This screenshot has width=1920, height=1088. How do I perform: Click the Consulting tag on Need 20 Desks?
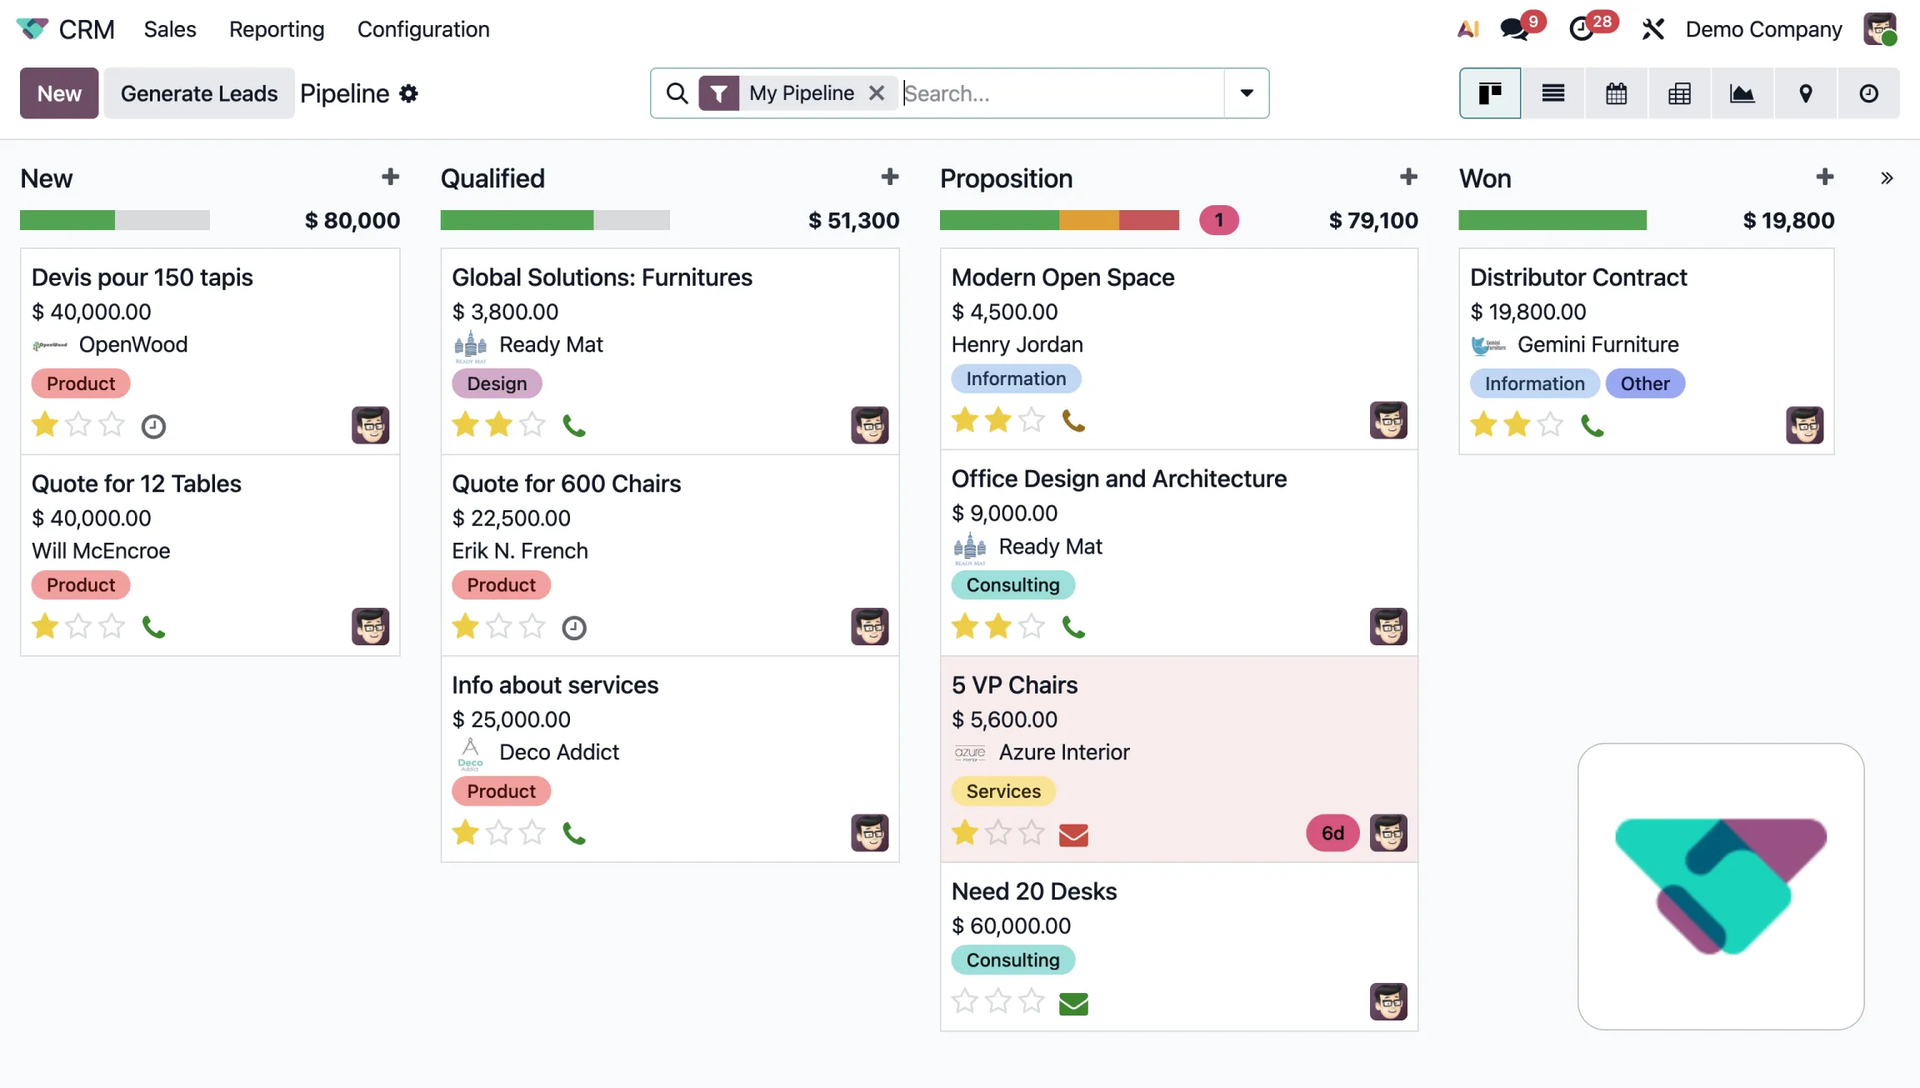tap(1013, 960)
